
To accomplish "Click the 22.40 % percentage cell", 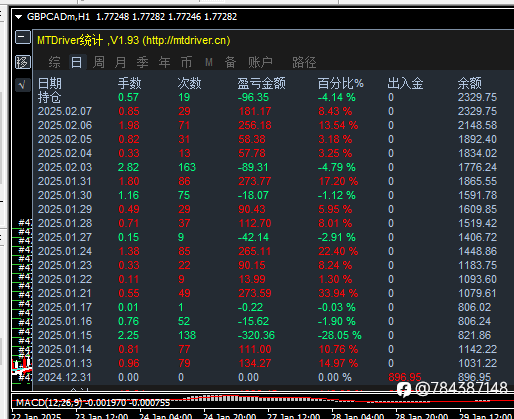I will [x=338, y=251].
